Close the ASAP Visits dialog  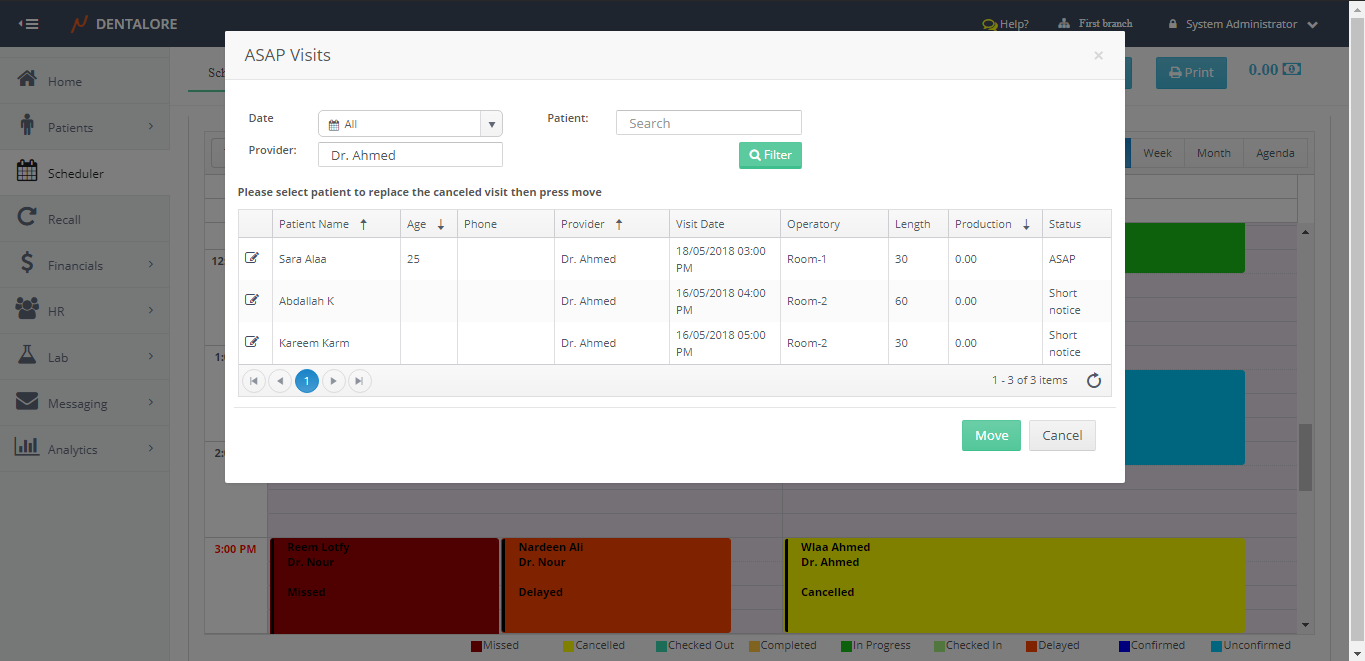point(1098,56)
